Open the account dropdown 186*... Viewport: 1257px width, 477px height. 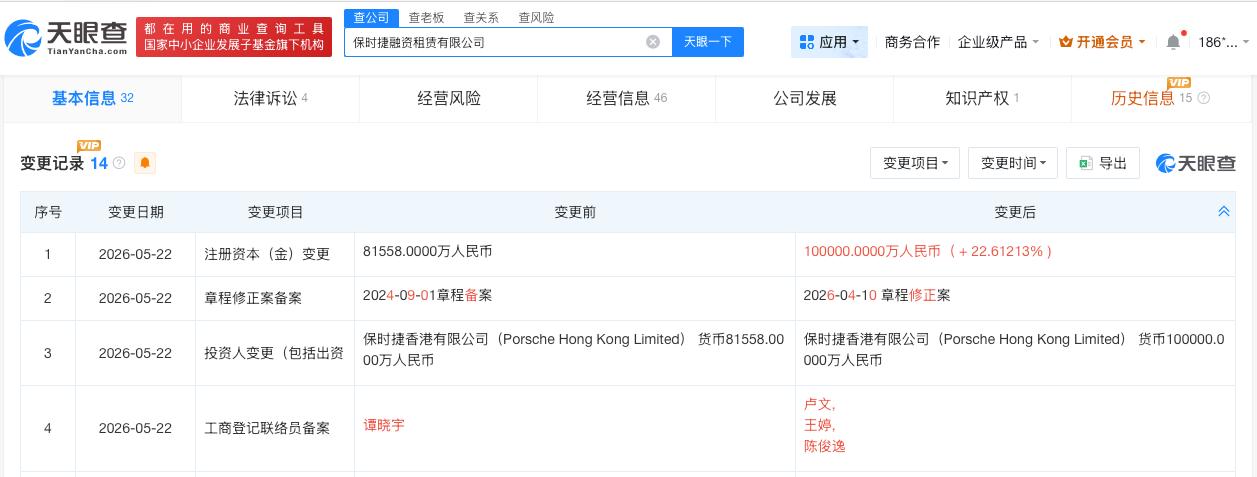pyautogui.click(x=1223, y=42)
